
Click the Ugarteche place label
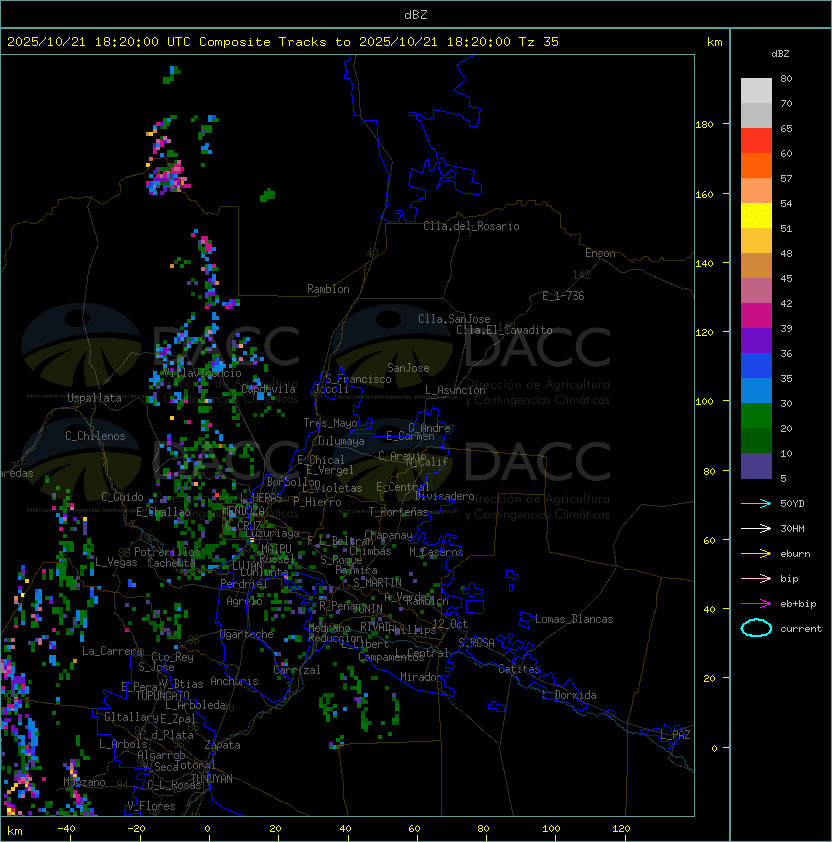coord(247,634)
